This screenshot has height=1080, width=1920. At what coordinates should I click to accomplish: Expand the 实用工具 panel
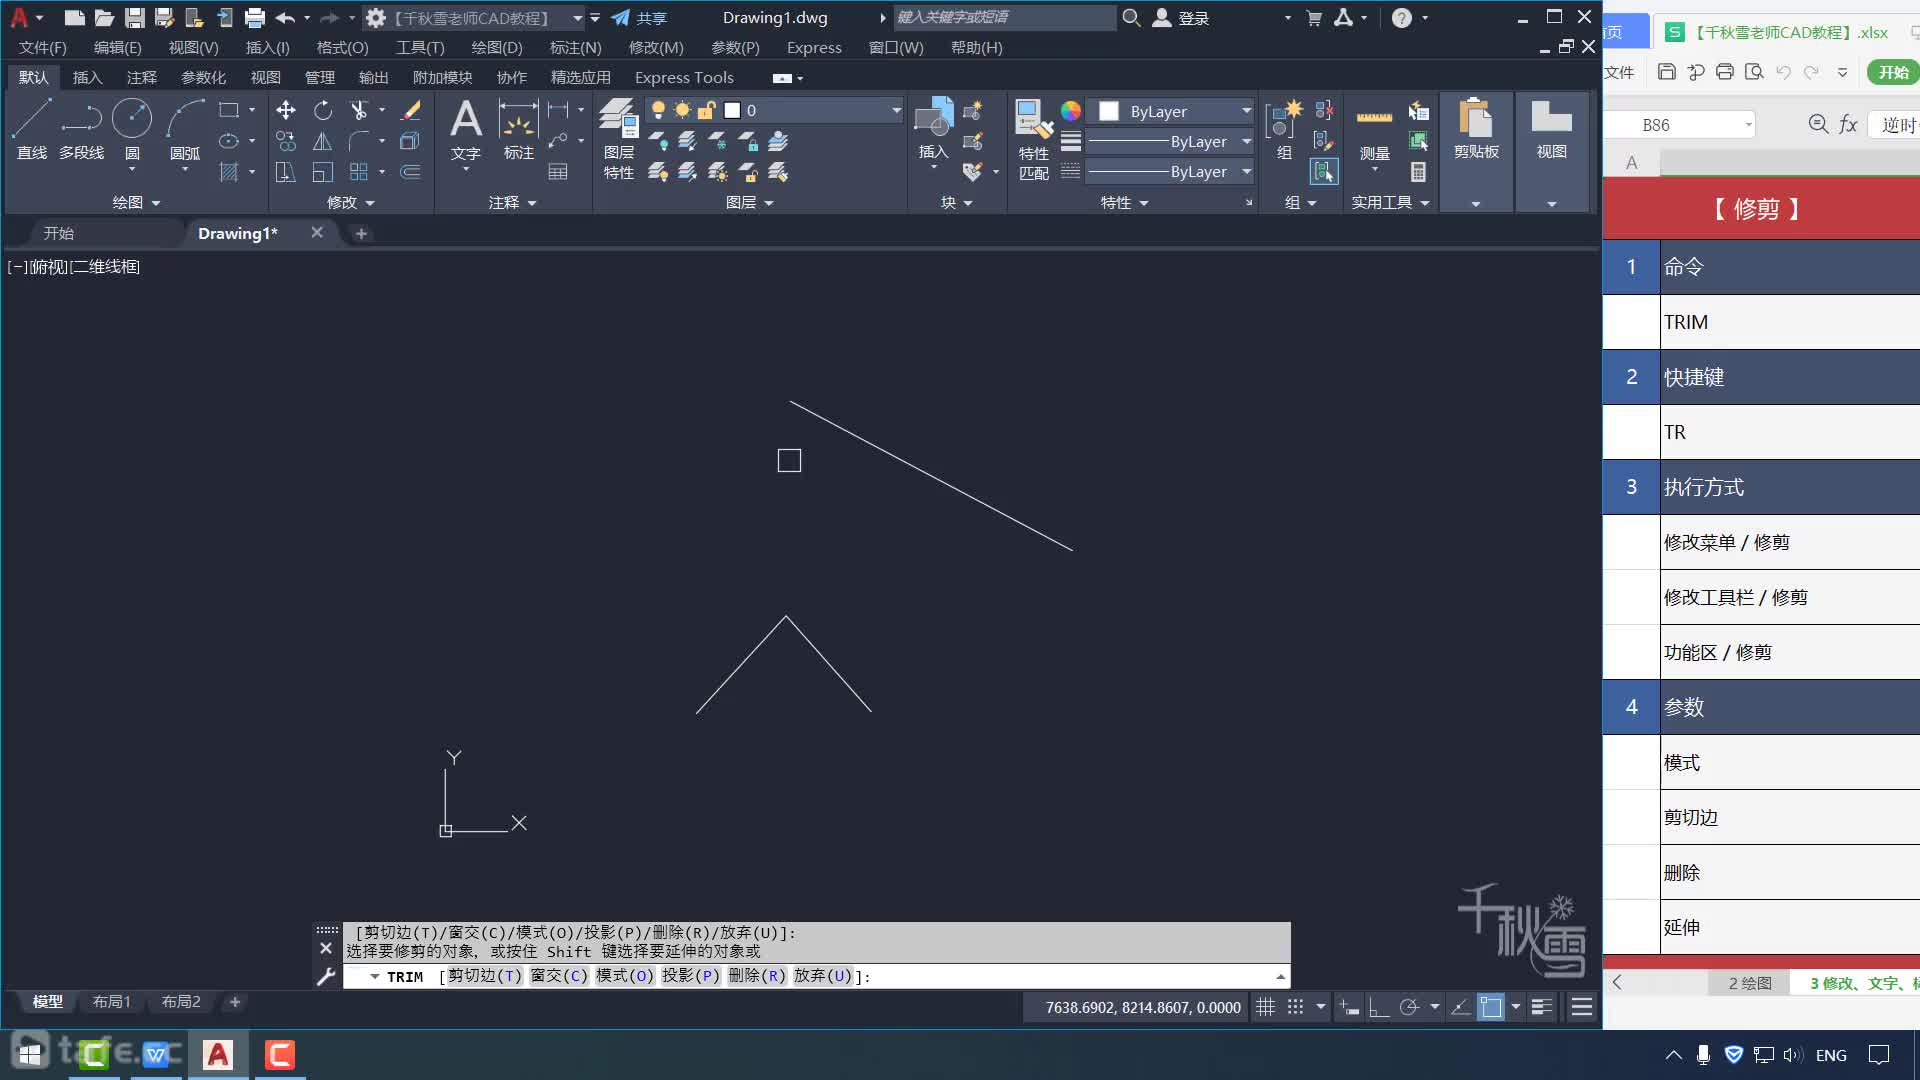point(1391,202)
